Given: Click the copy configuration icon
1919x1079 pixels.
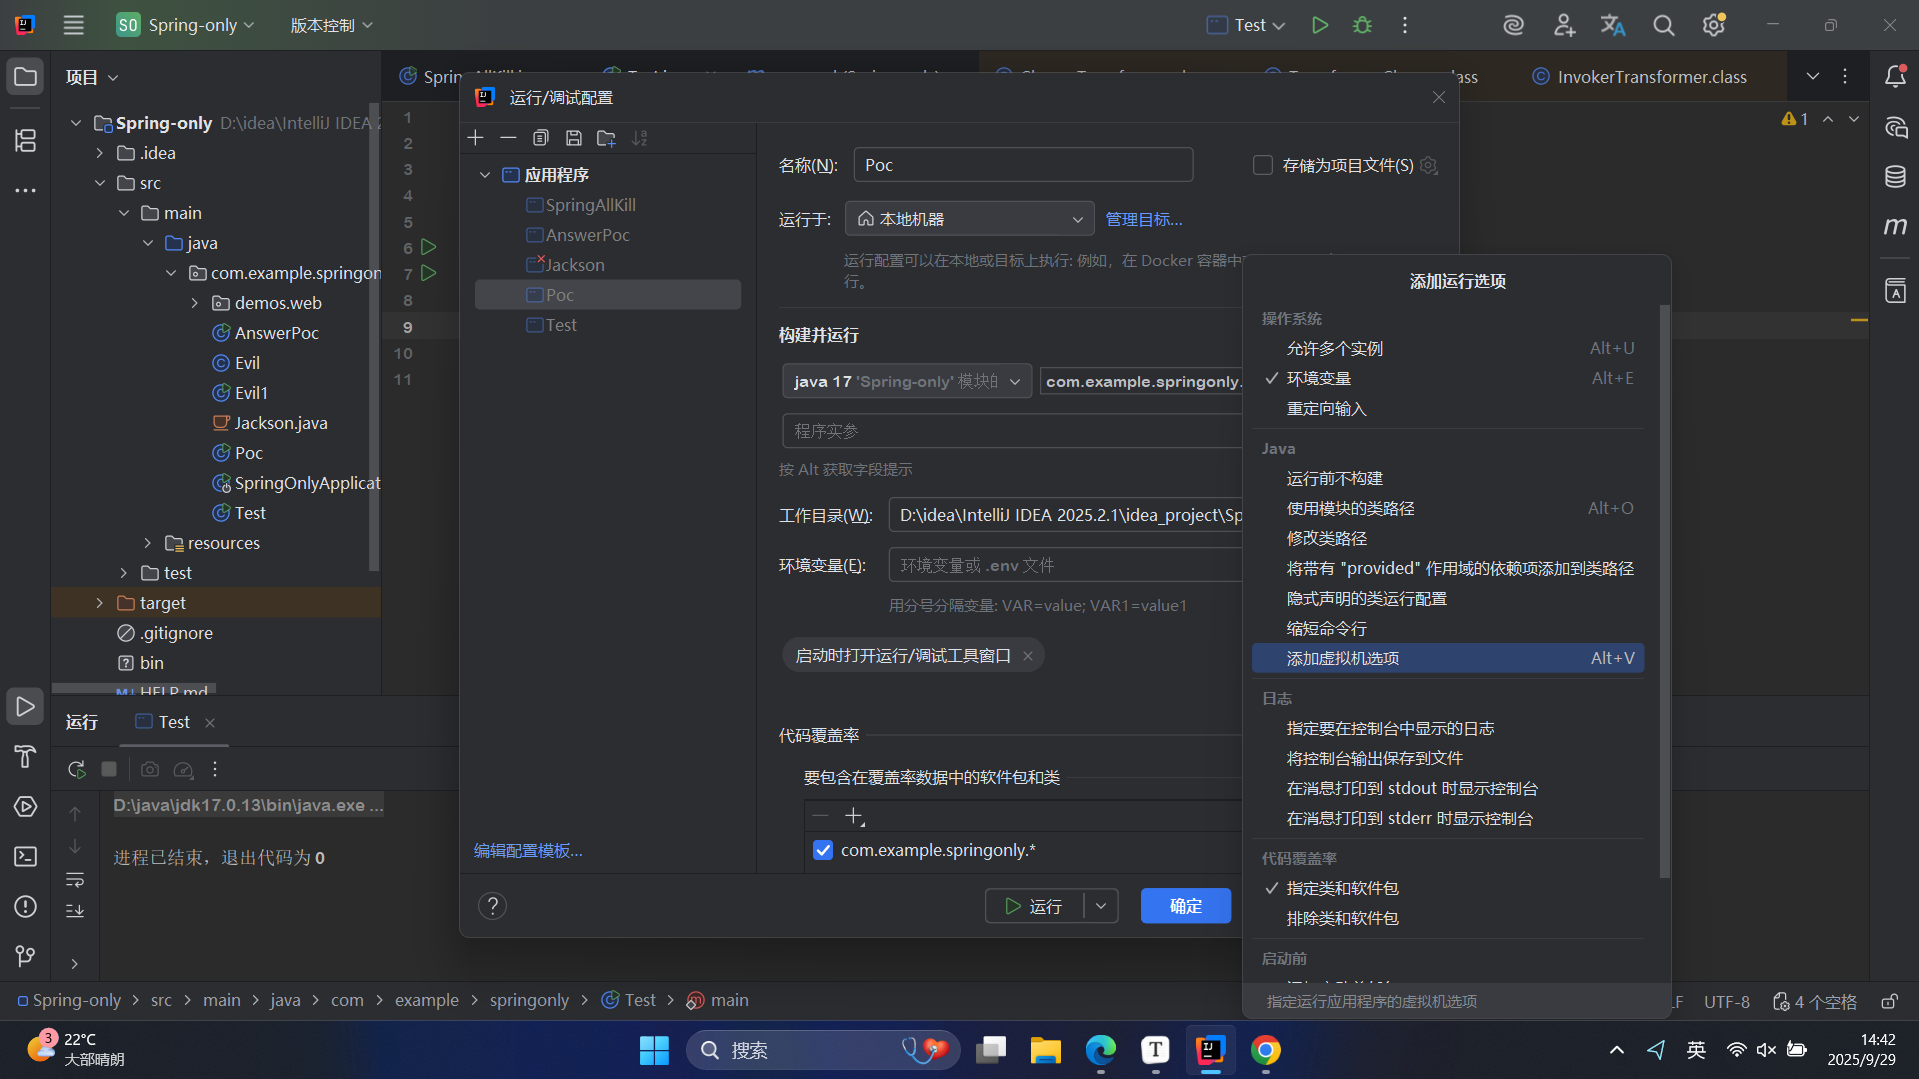Looking at the screenshot, I should click(x=541, y=138).
